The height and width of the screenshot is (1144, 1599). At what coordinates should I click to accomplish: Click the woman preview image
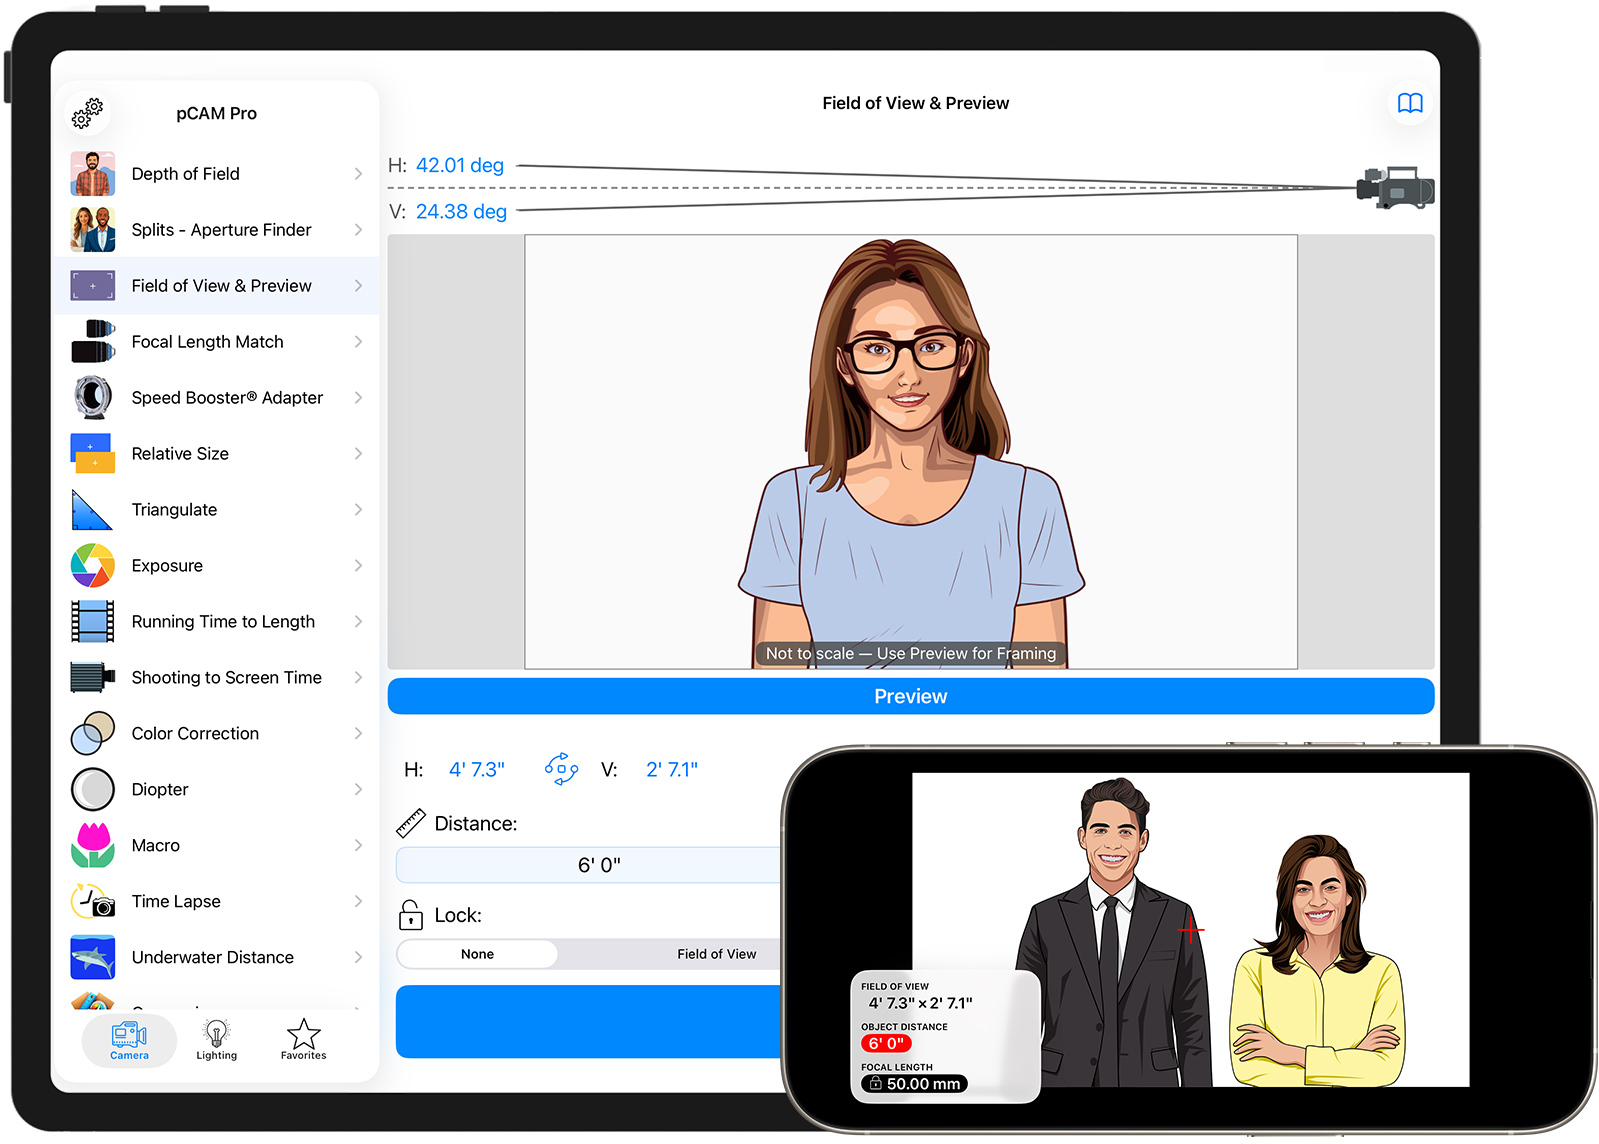[x=911, y=452]
